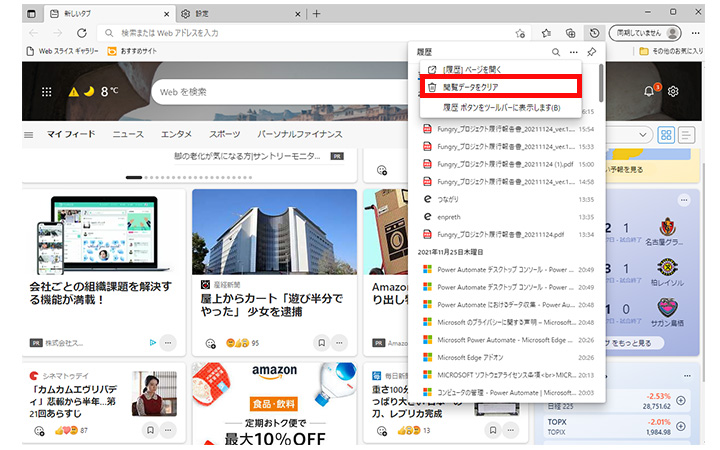Switch to the ニュース feed tab

(127, 134)
